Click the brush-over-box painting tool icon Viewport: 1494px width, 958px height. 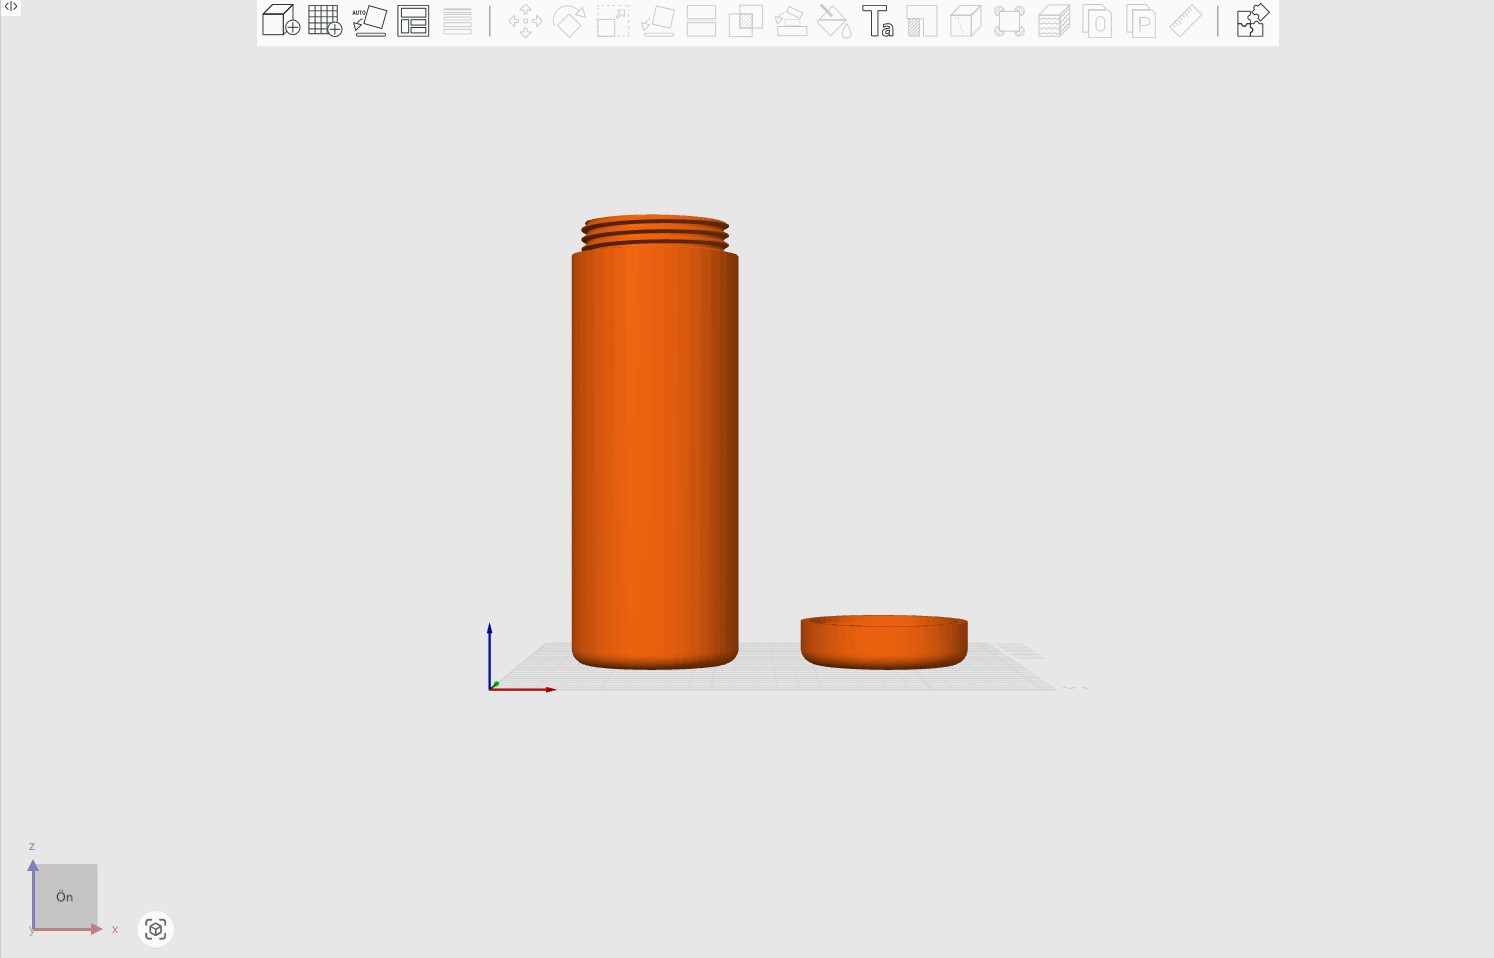(790, 21)
